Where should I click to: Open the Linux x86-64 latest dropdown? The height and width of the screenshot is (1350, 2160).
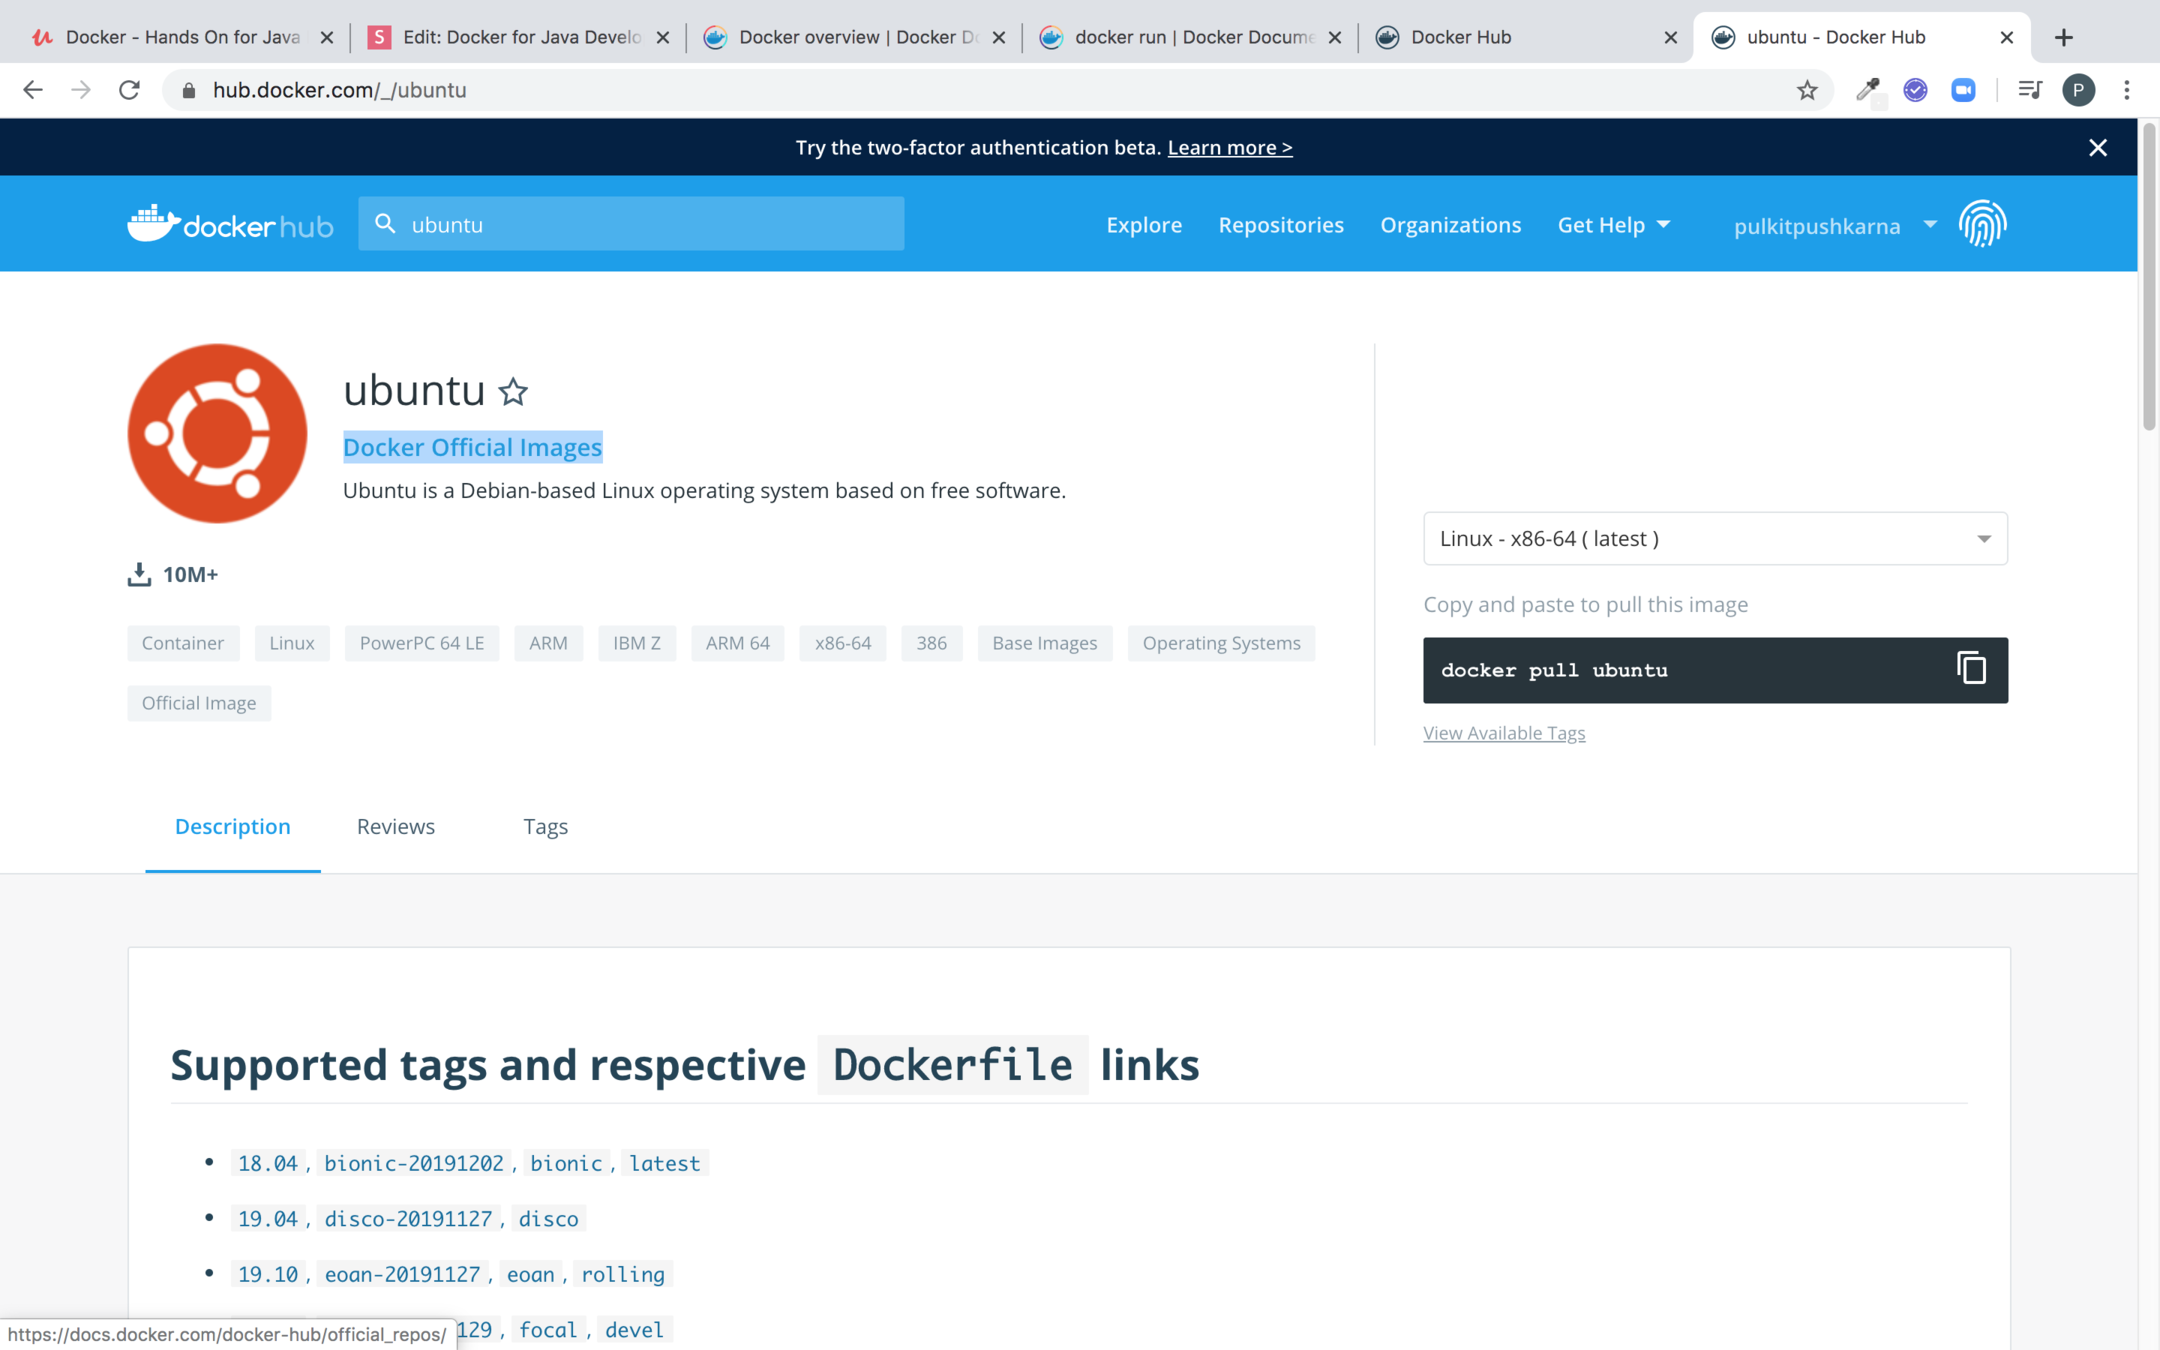(1714, 538)
